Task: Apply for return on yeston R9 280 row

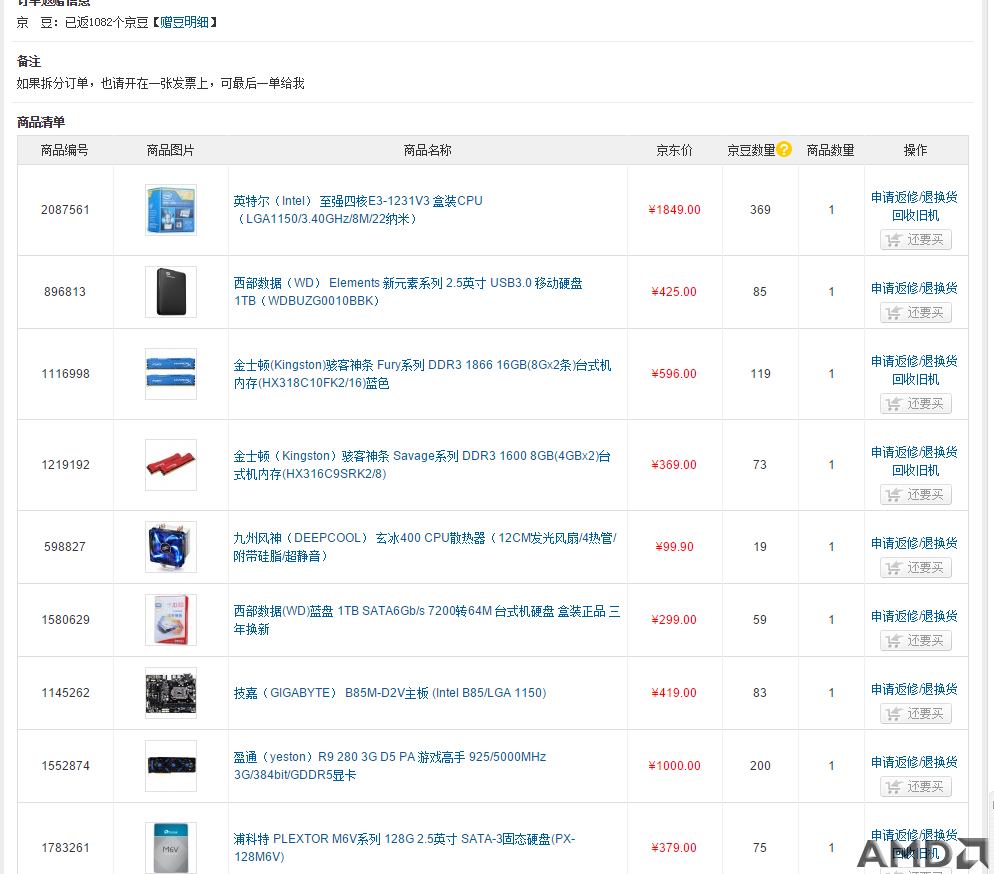Action: pos(914,762)
